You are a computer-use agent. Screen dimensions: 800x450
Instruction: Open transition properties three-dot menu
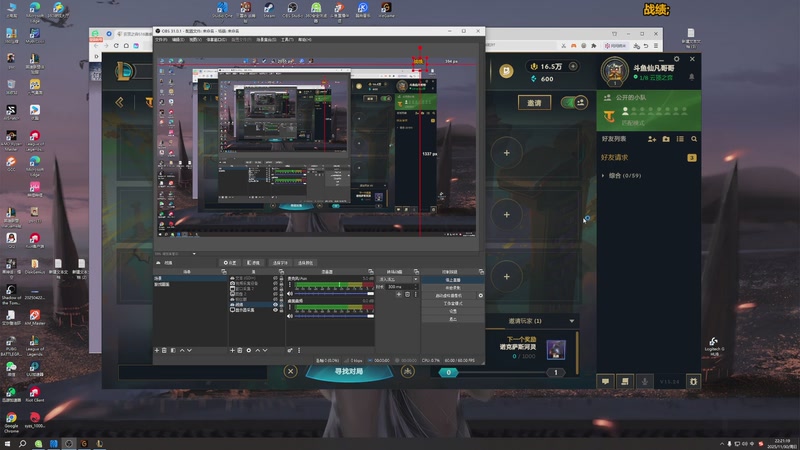[415, 294]
